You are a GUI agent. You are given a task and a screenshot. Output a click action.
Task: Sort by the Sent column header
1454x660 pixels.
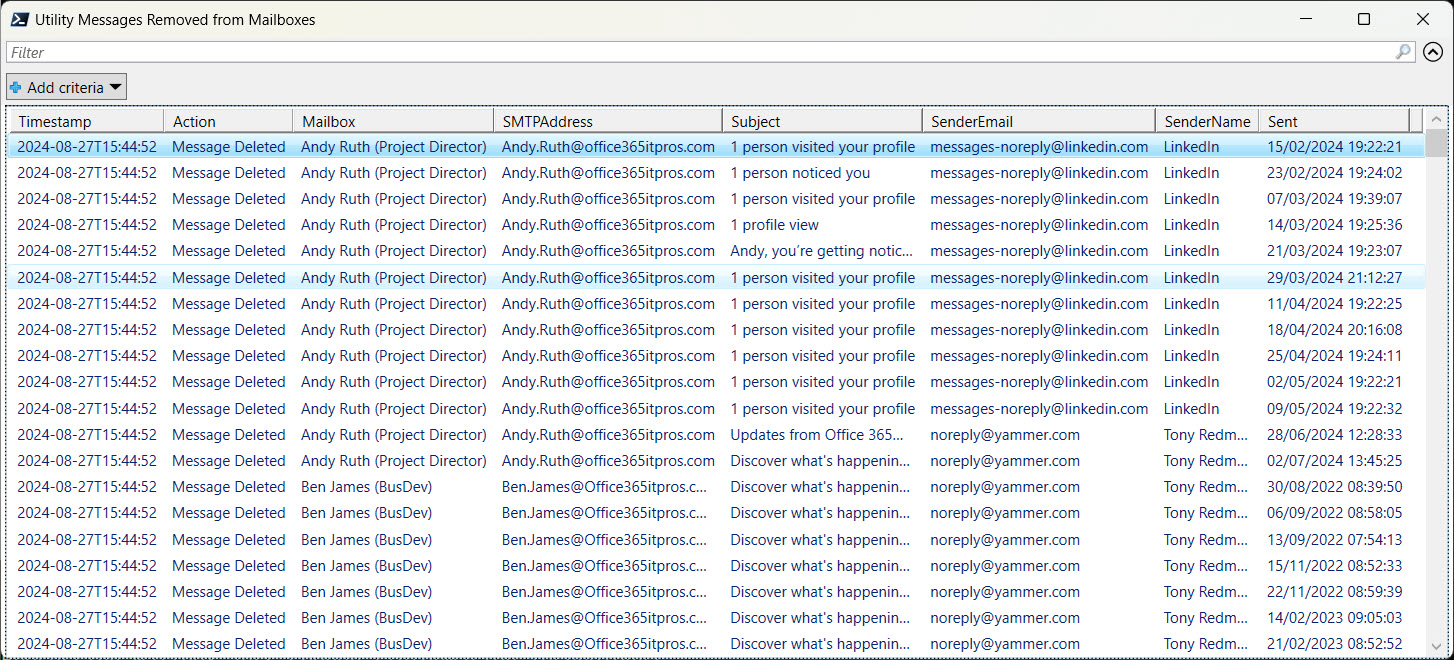[x=1330, y=120]
